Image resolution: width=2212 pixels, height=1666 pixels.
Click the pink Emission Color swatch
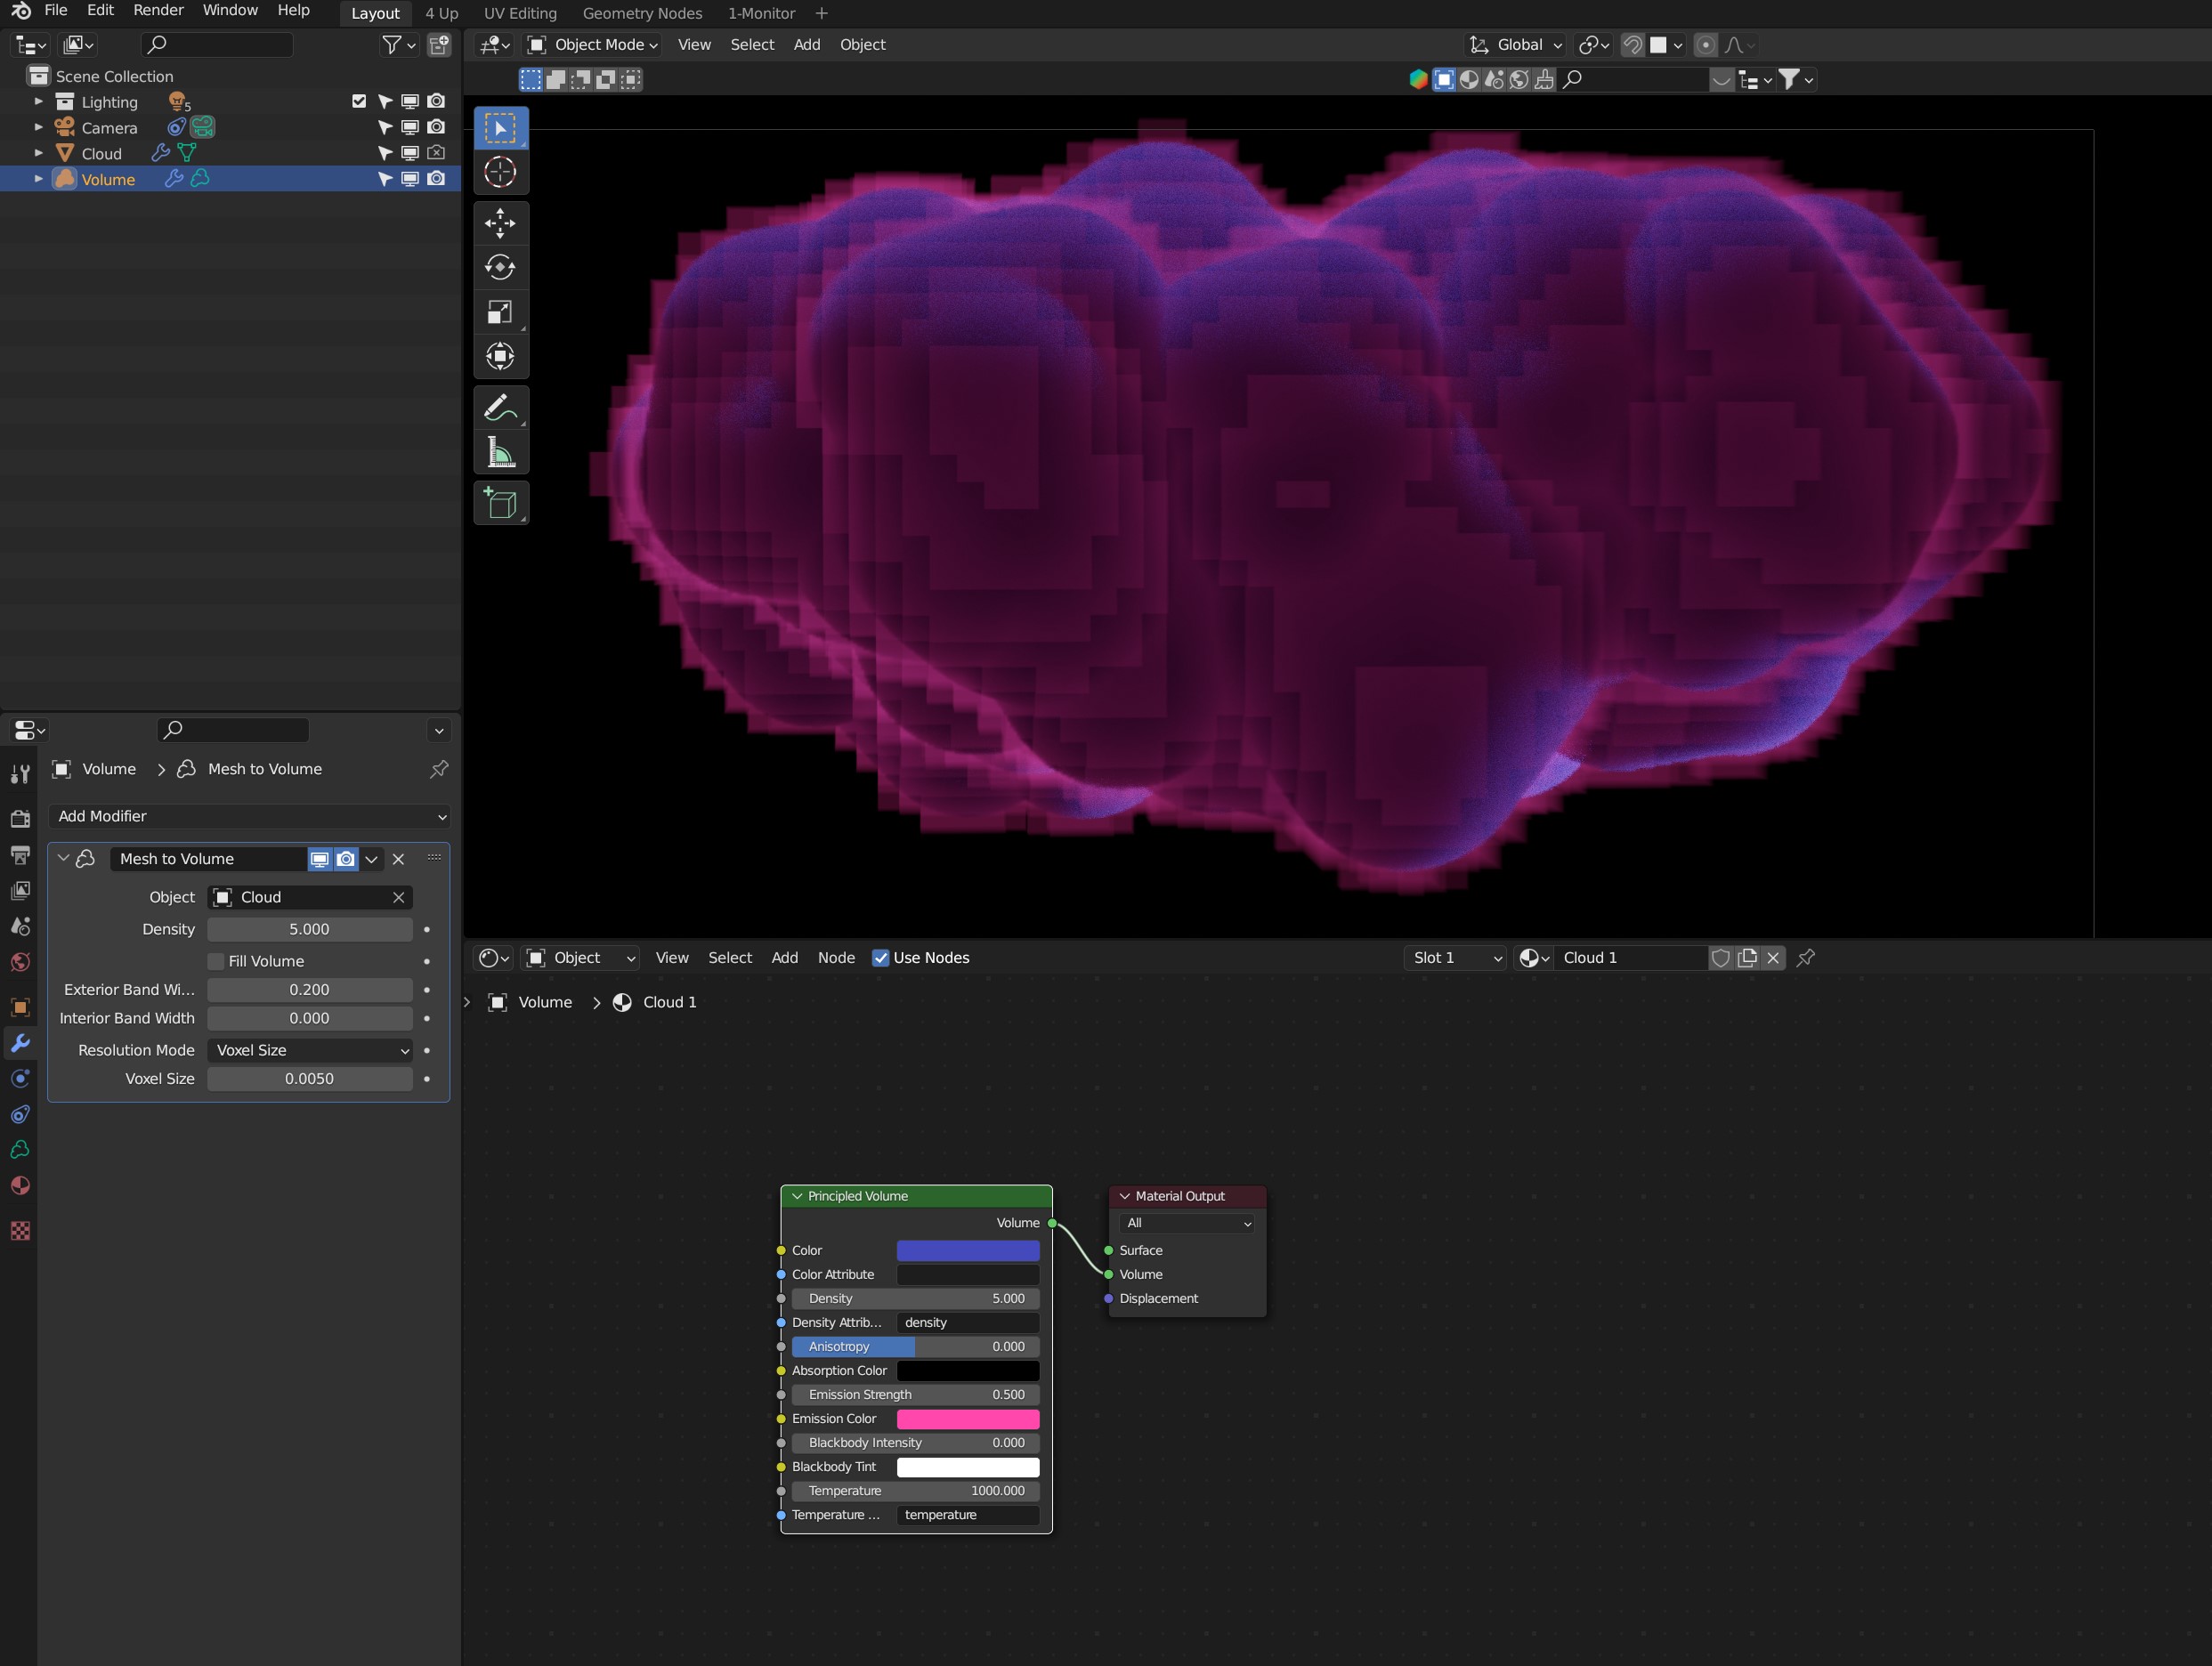tap(967, 1418)
